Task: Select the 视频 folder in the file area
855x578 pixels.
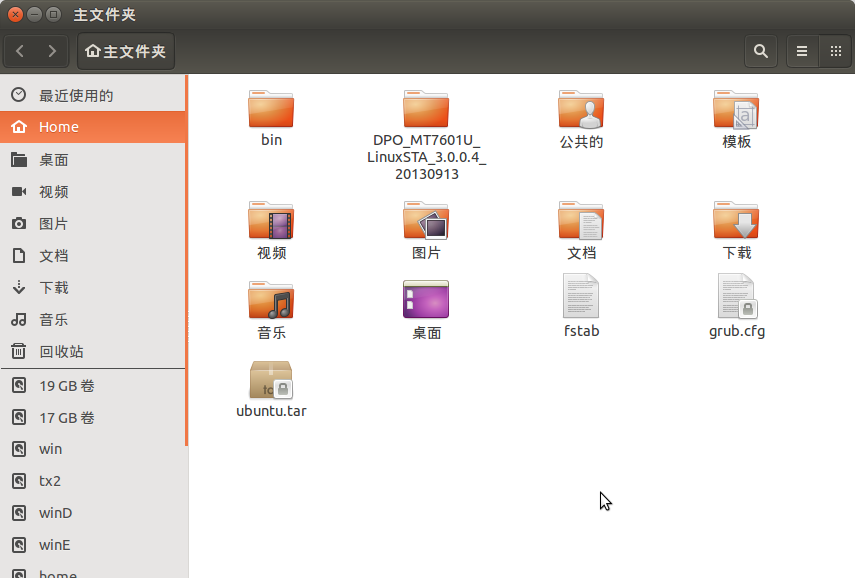Action: tap(271, 220)
